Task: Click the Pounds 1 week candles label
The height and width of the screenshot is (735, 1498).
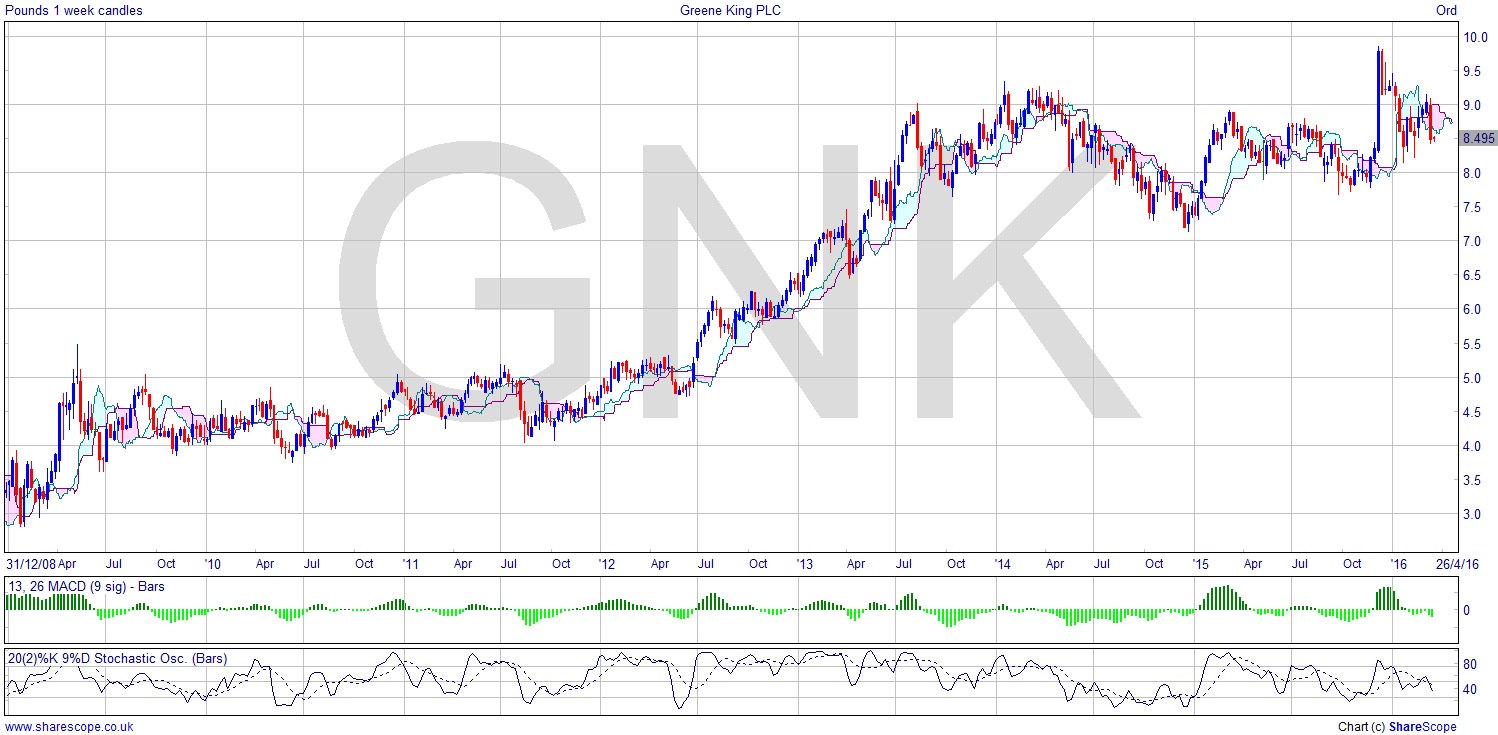Action: pos(74,10)
